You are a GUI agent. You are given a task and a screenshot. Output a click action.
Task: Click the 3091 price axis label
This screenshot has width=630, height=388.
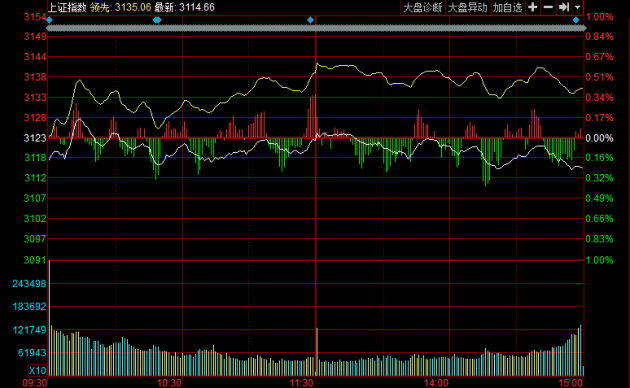point(35,260)
